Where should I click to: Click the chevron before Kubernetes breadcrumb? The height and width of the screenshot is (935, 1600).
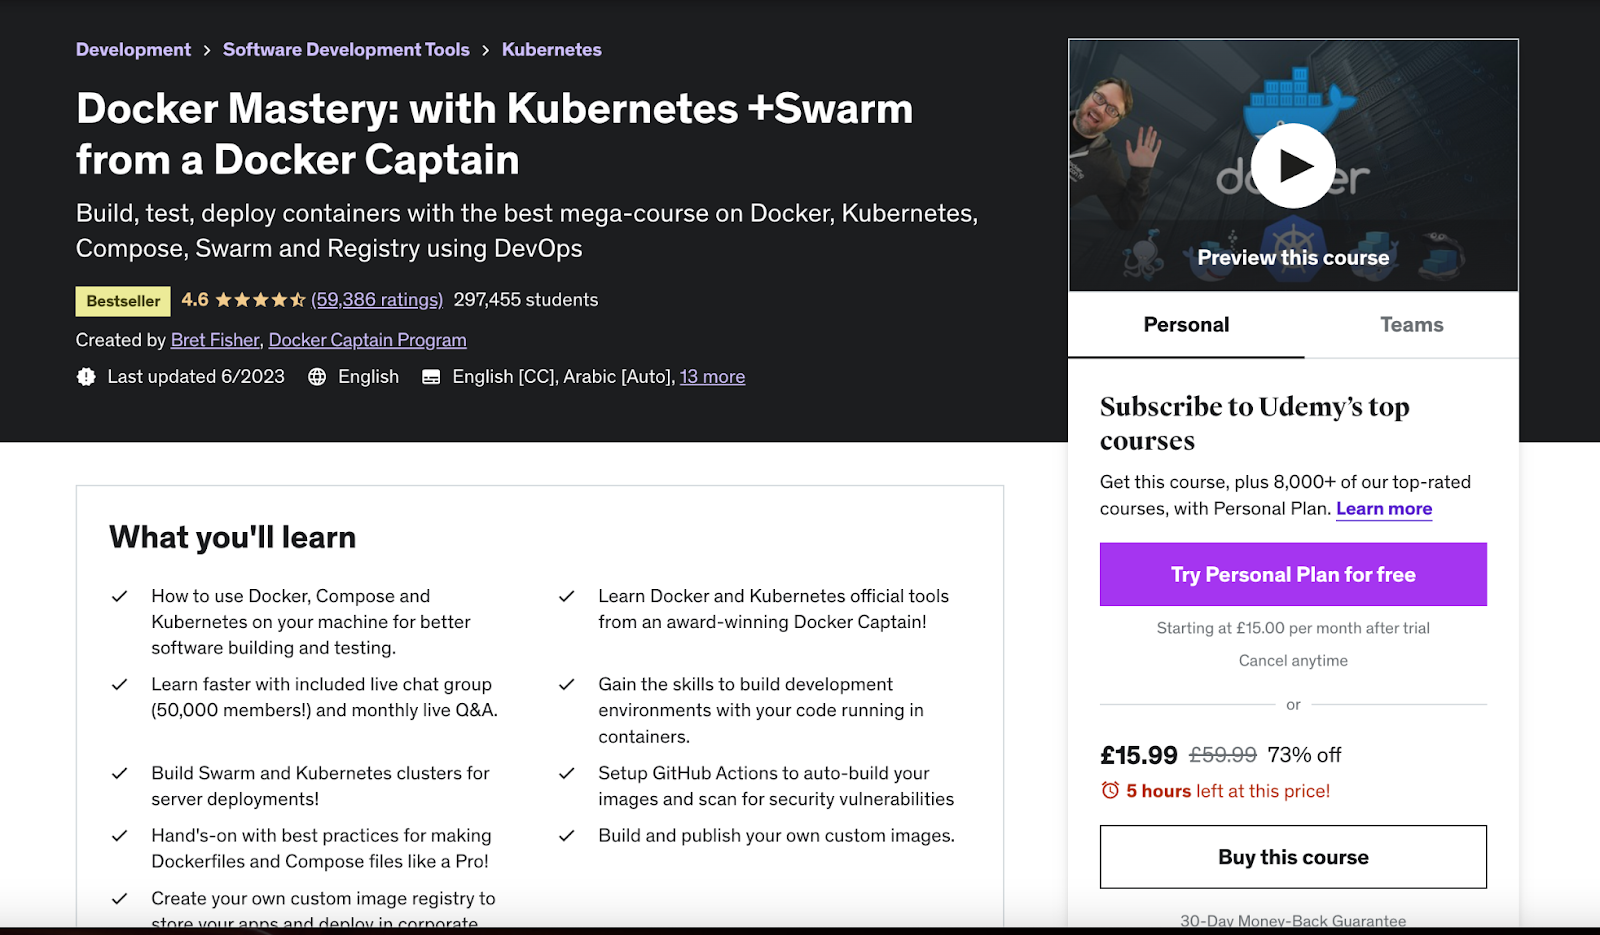click(x=486, y=50)
